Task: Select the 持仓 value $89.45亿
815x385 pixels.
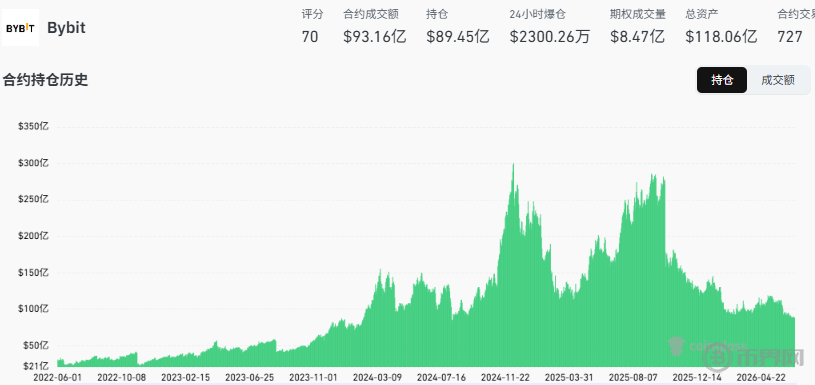Action: tap(458, 37)
